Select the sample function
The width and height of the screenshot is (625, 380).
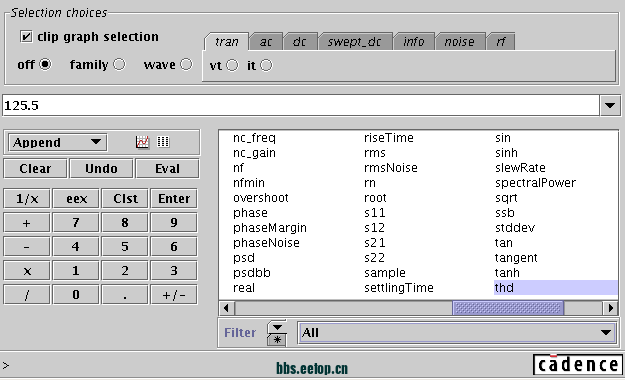[385, 272]
